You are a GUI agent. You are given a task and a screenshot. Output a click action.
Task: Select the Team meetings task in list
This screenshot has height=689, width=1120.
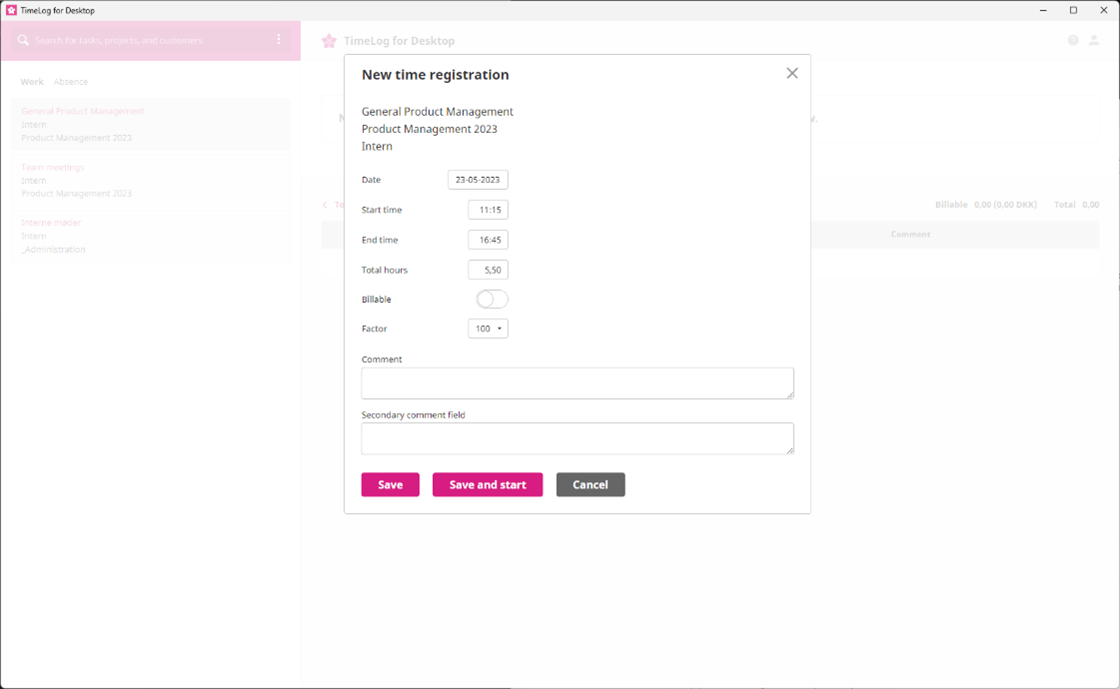pos(53,167)
